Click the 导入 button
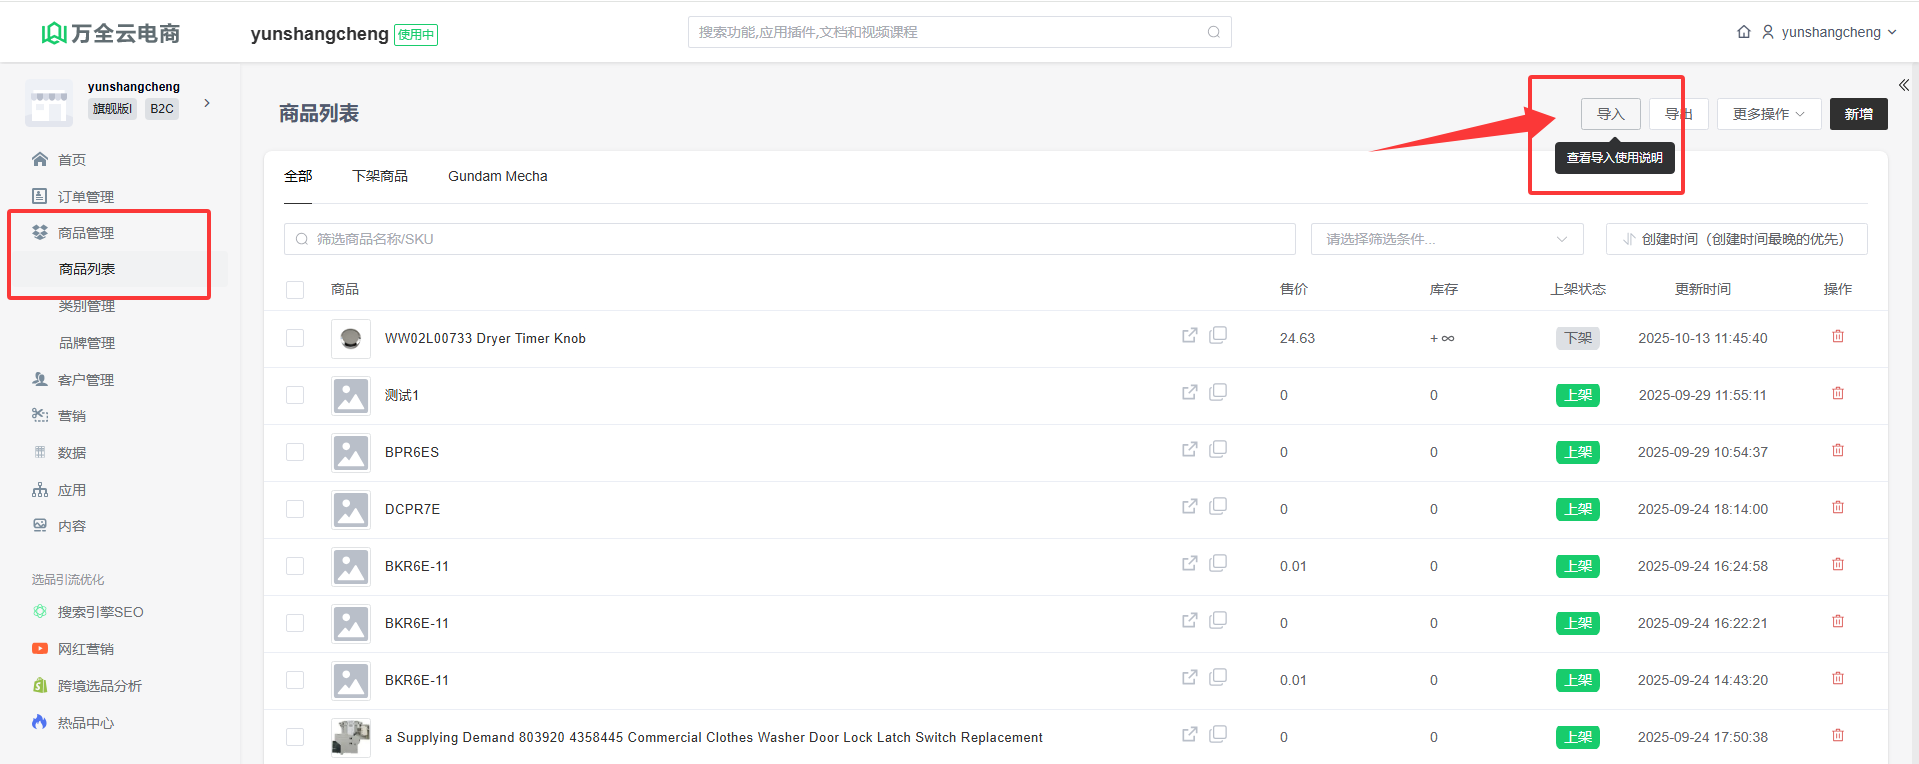This screenshot has width=1919, height=764. [1610, 114]
